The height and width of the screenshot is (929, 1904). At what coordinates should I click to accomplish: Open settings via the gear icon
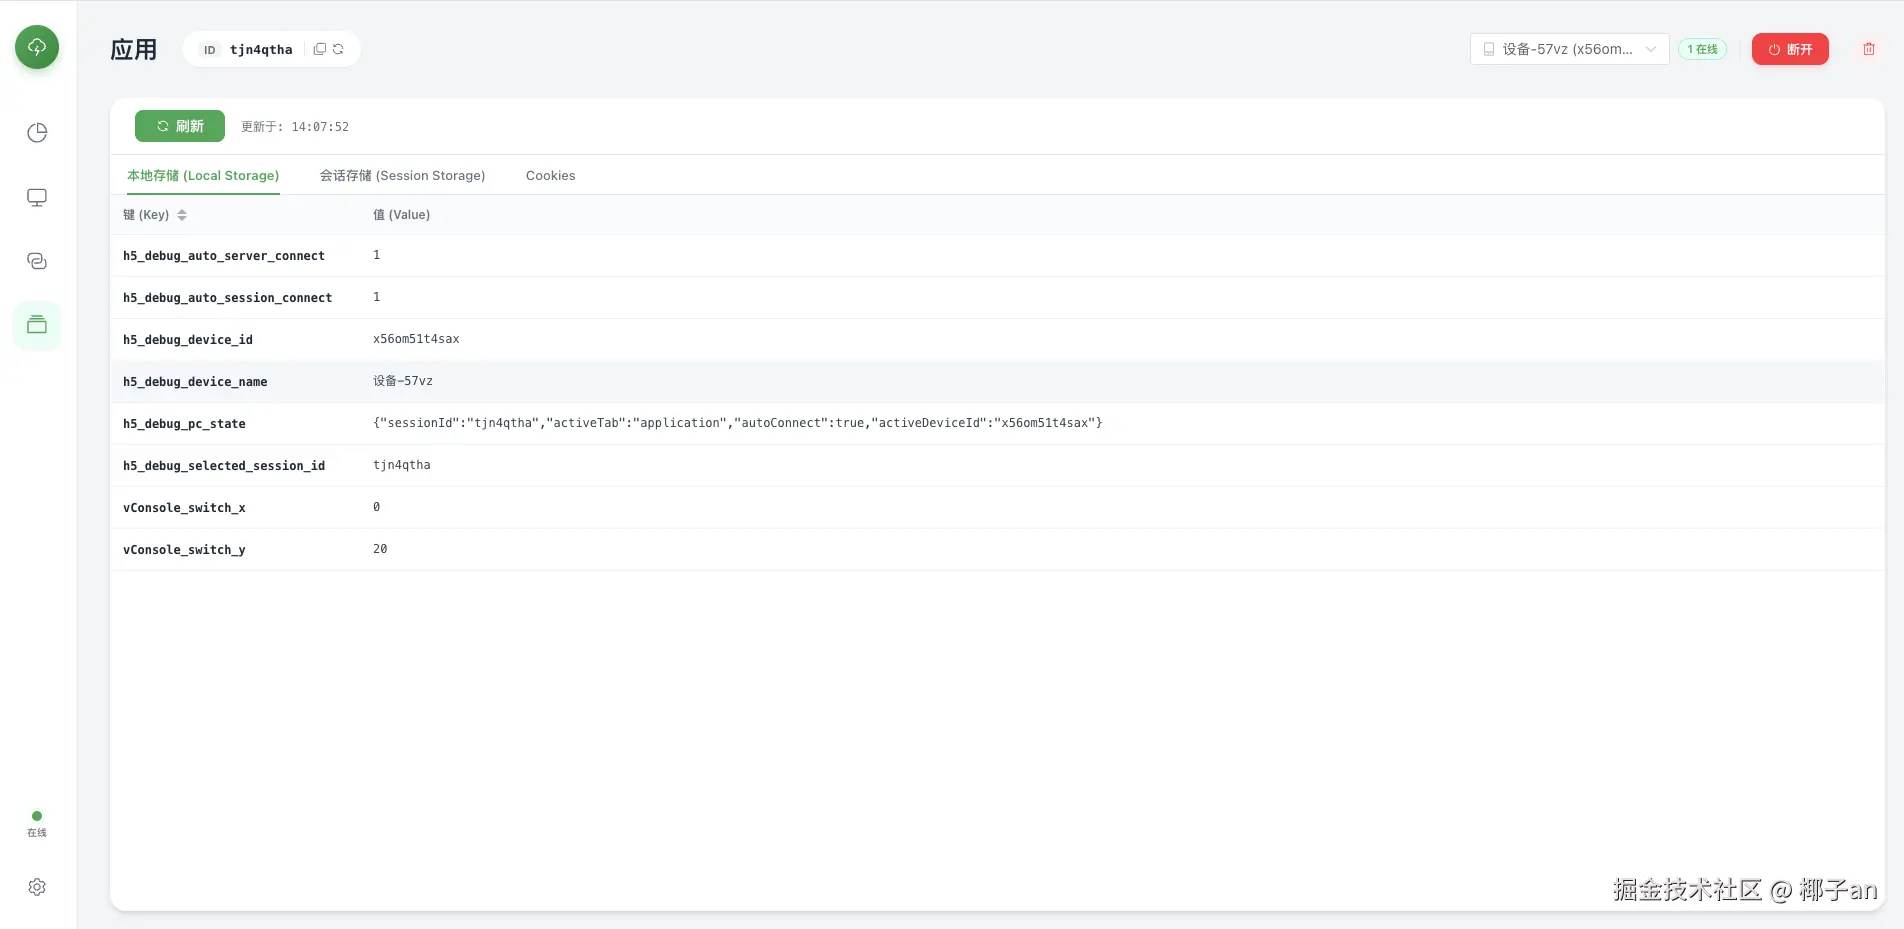(37, 887)
